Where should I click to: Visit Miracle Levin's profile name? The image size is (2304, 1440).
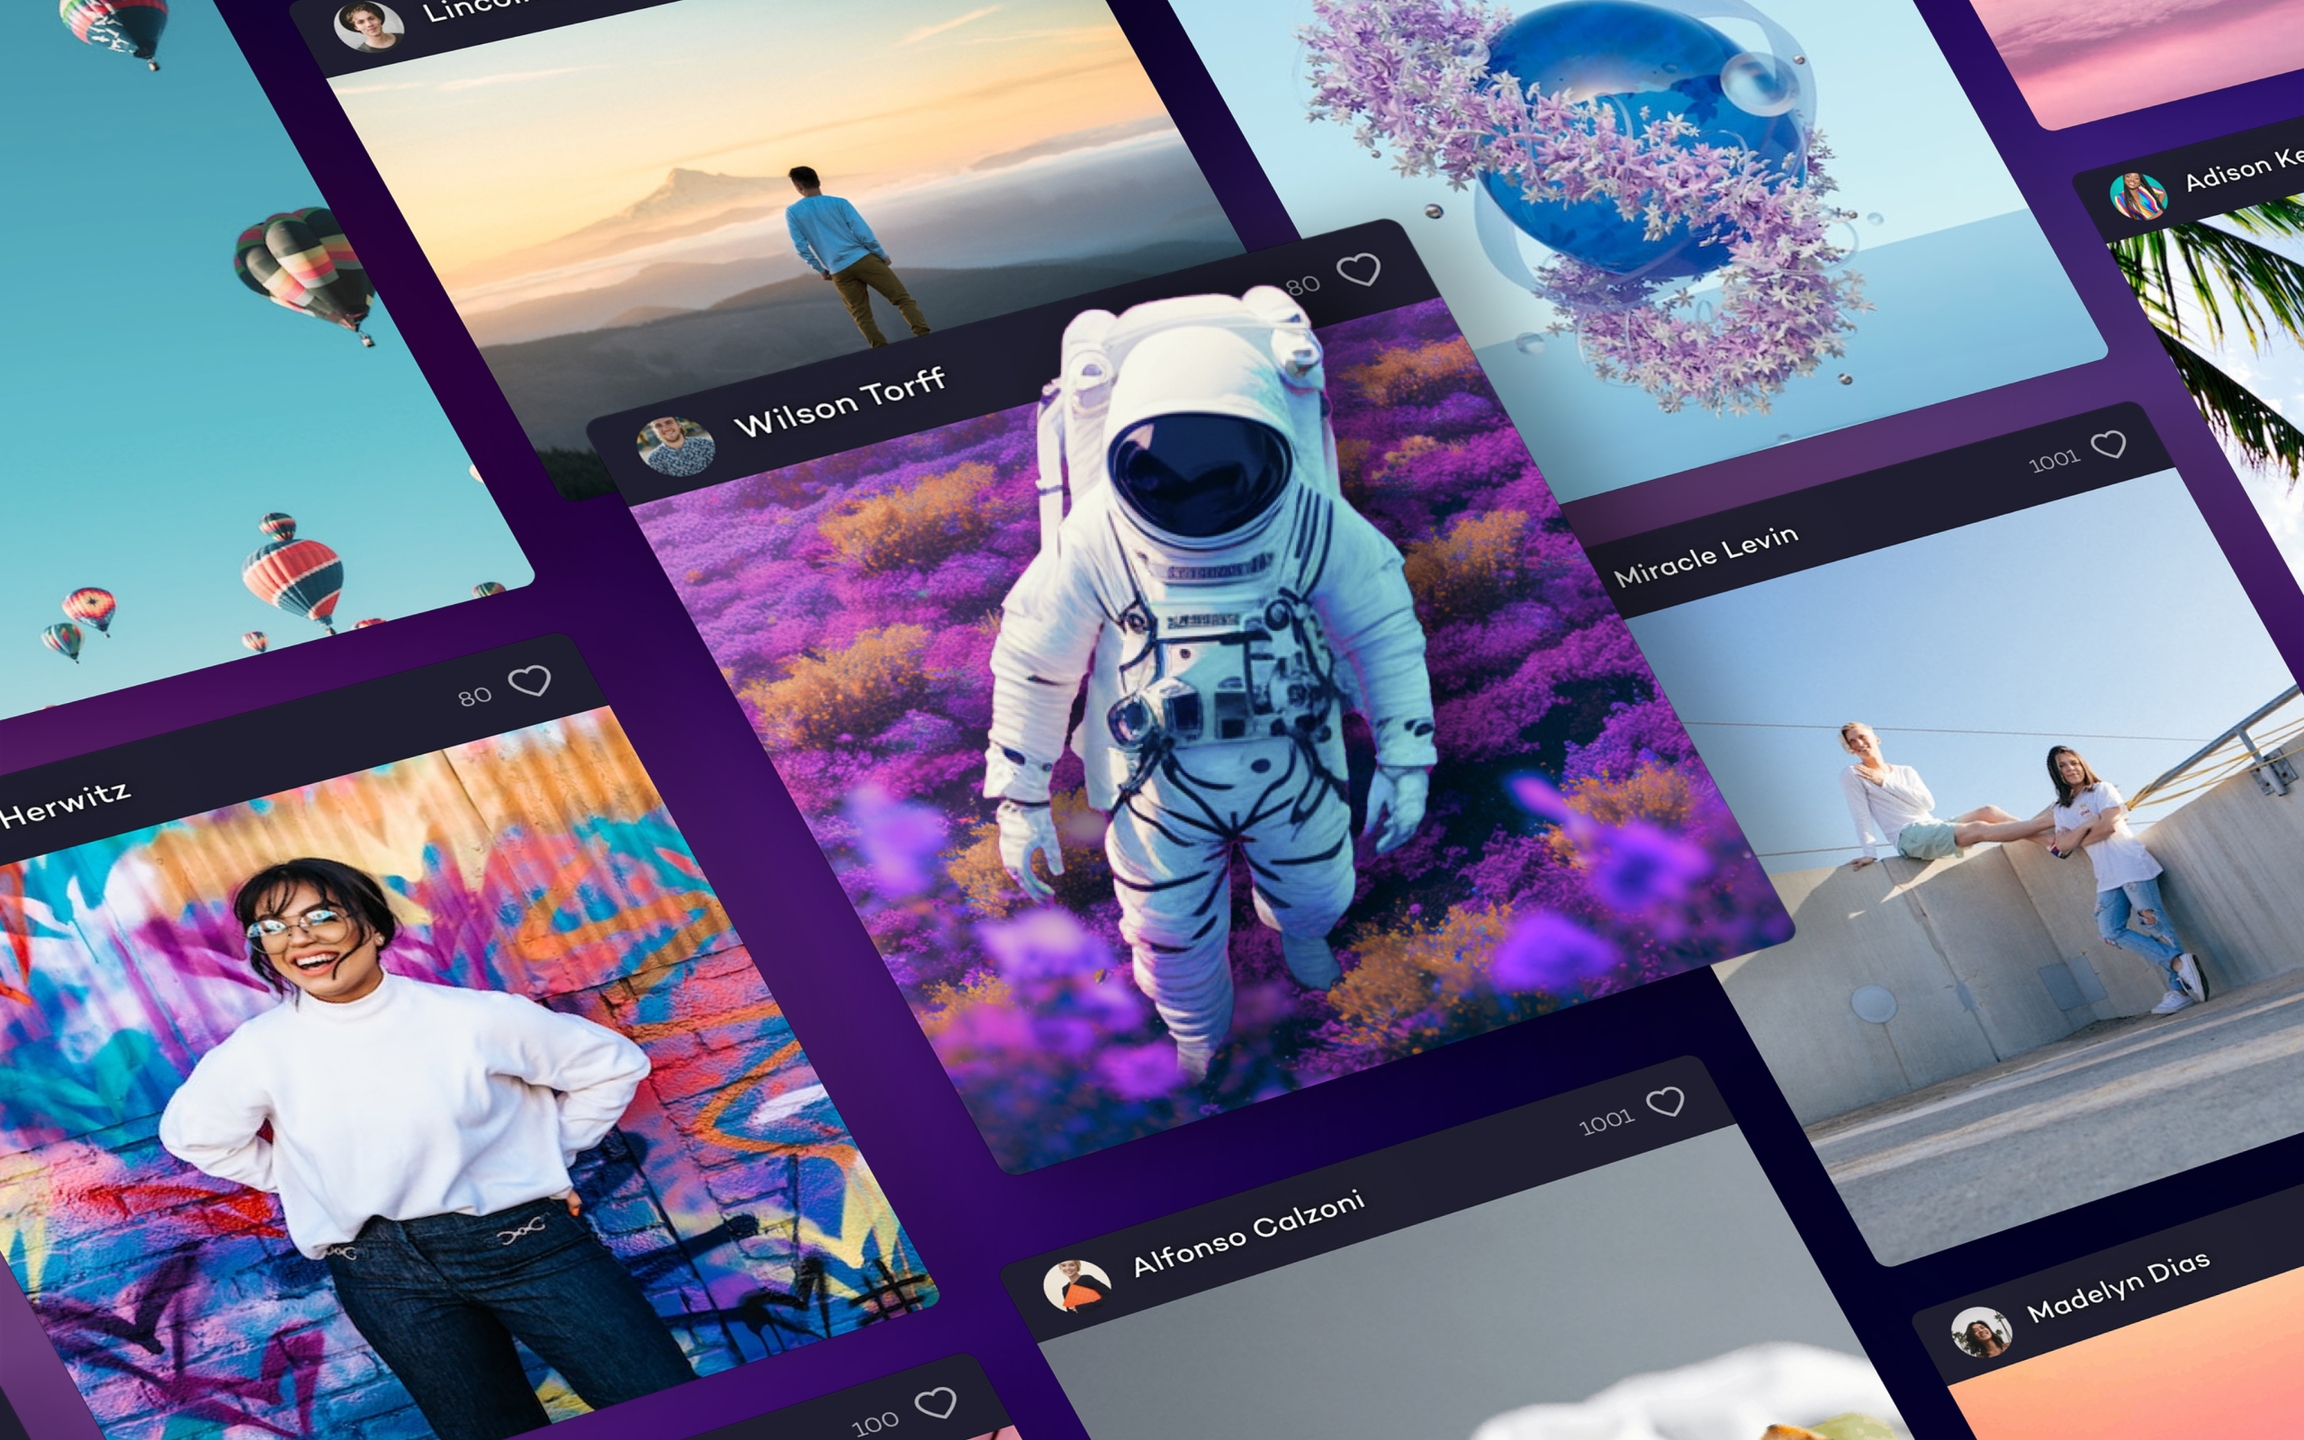coord(1706,556)
